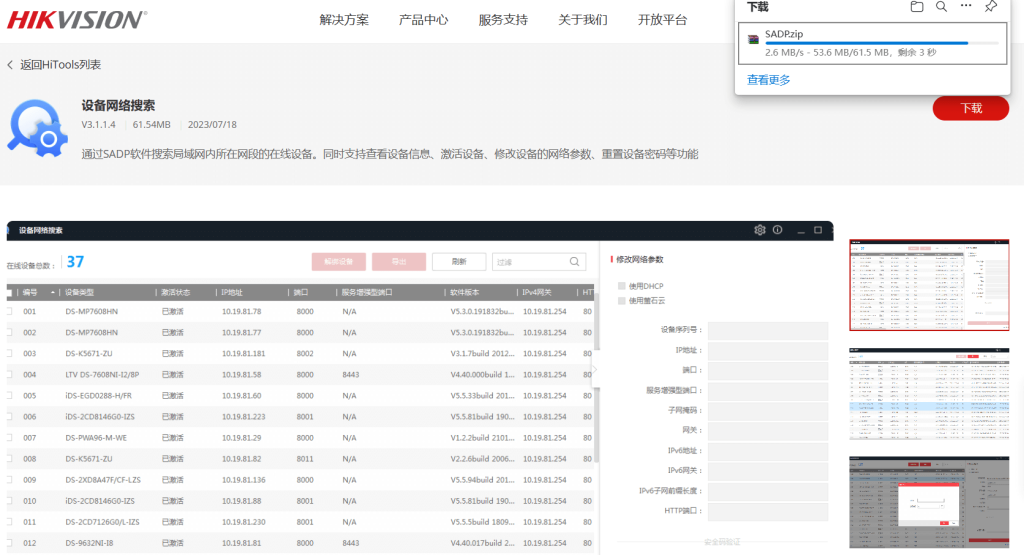This screenshot has height=555, width=1024.
Task: Pin the downloads popup with pin icon
Action: (991, 7)
